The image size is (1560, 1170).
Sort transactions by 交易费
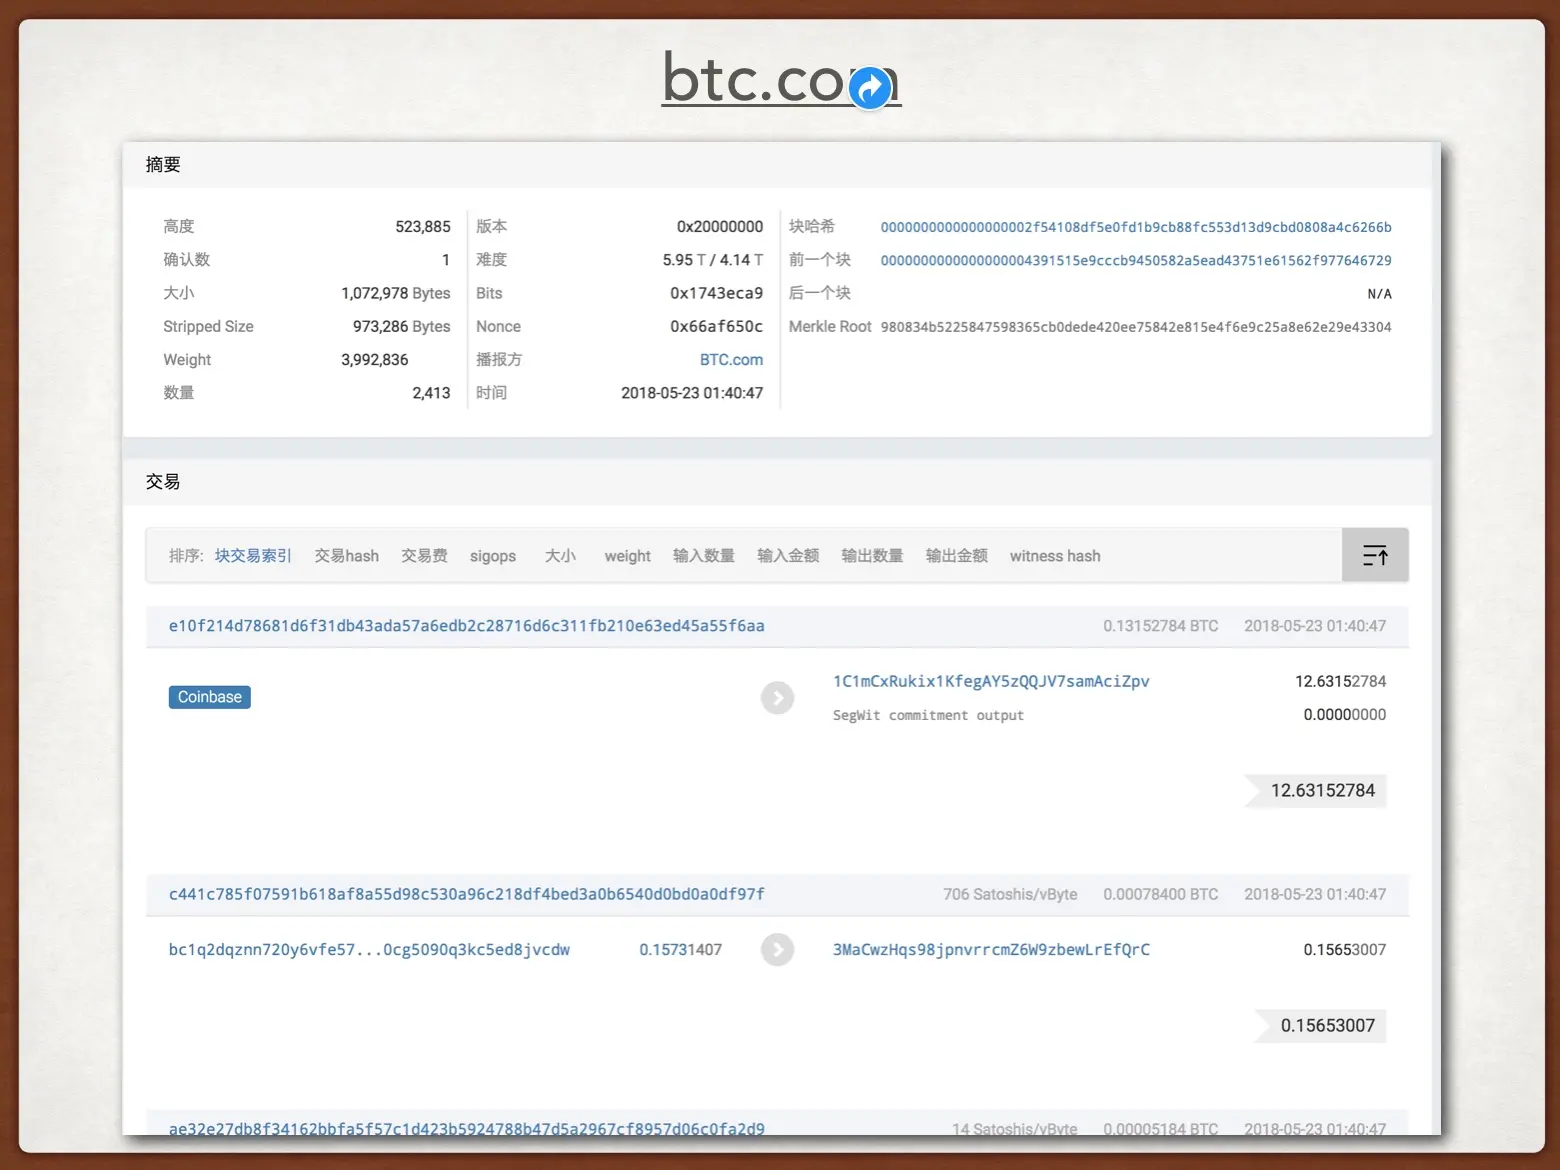[x=424, y=556]
